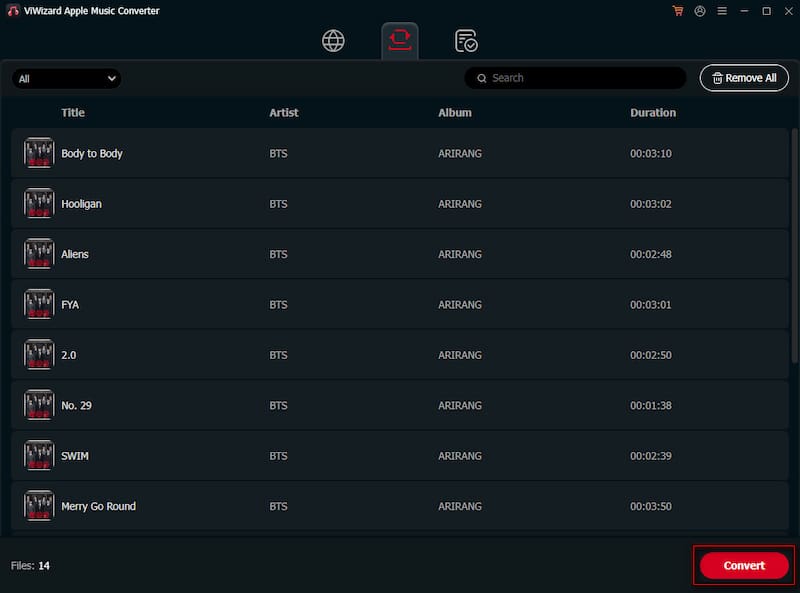Screen dimensions: 800x593
Task: Click the Merry Go Round title
Action: click(98, 506)
